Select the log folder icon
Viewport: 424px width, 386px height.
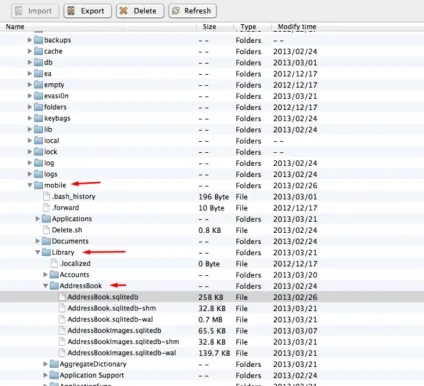click(38, 163)
